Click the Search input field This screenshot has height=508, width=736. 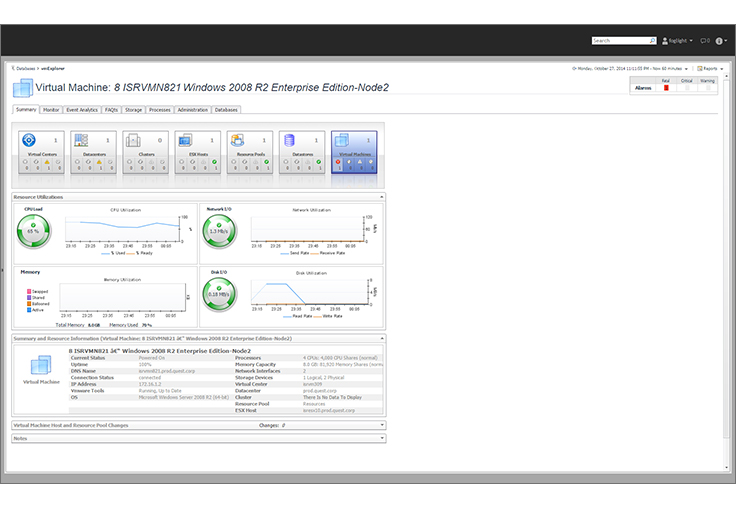(620, 41)
